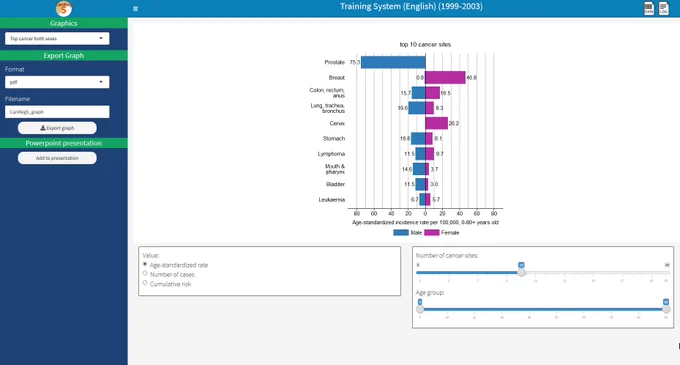This screenshot has width=680, height=365.
Task: Select Number of cases radio button
Action: pos(145,274)
